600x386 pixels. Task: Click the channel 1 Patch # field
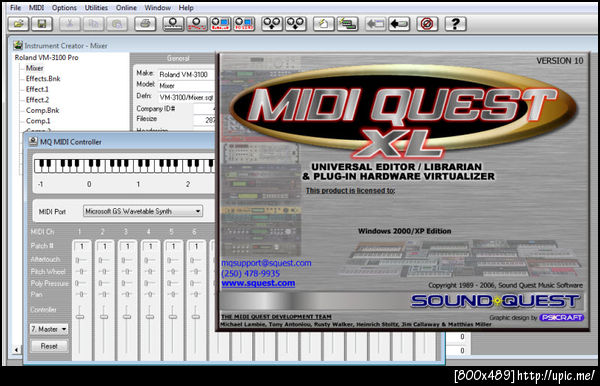click(82, 247)
